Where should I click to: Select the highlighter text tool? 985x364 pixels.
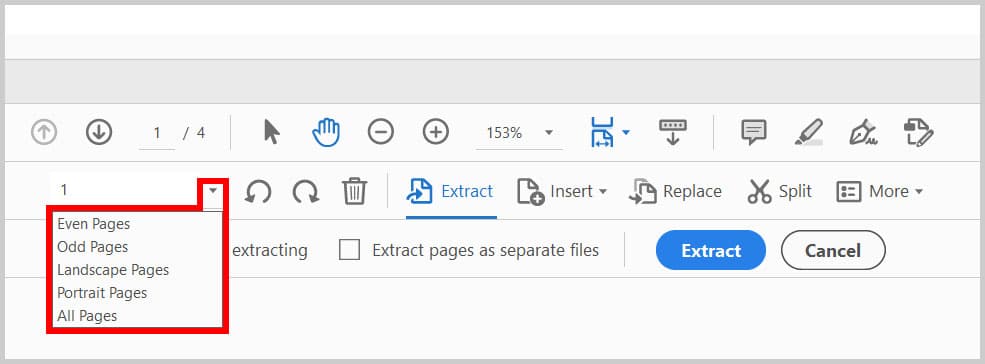point(808,133)
